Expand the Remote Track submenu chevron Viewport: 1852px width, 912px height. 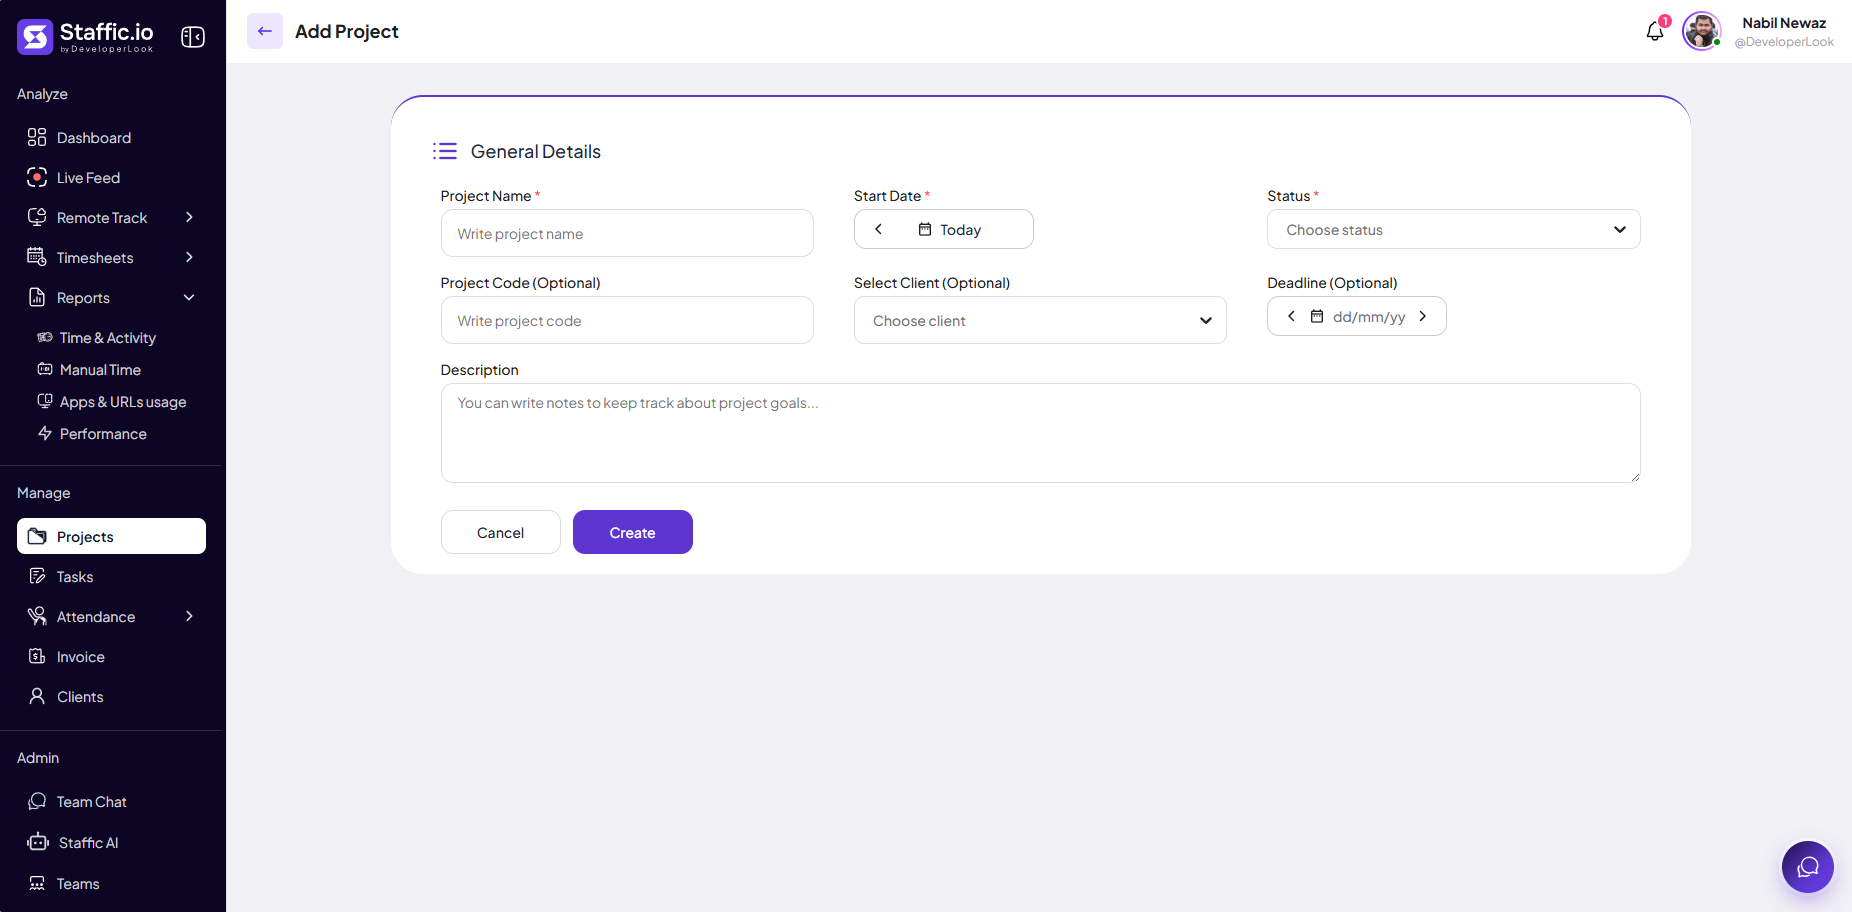[189, 217]
